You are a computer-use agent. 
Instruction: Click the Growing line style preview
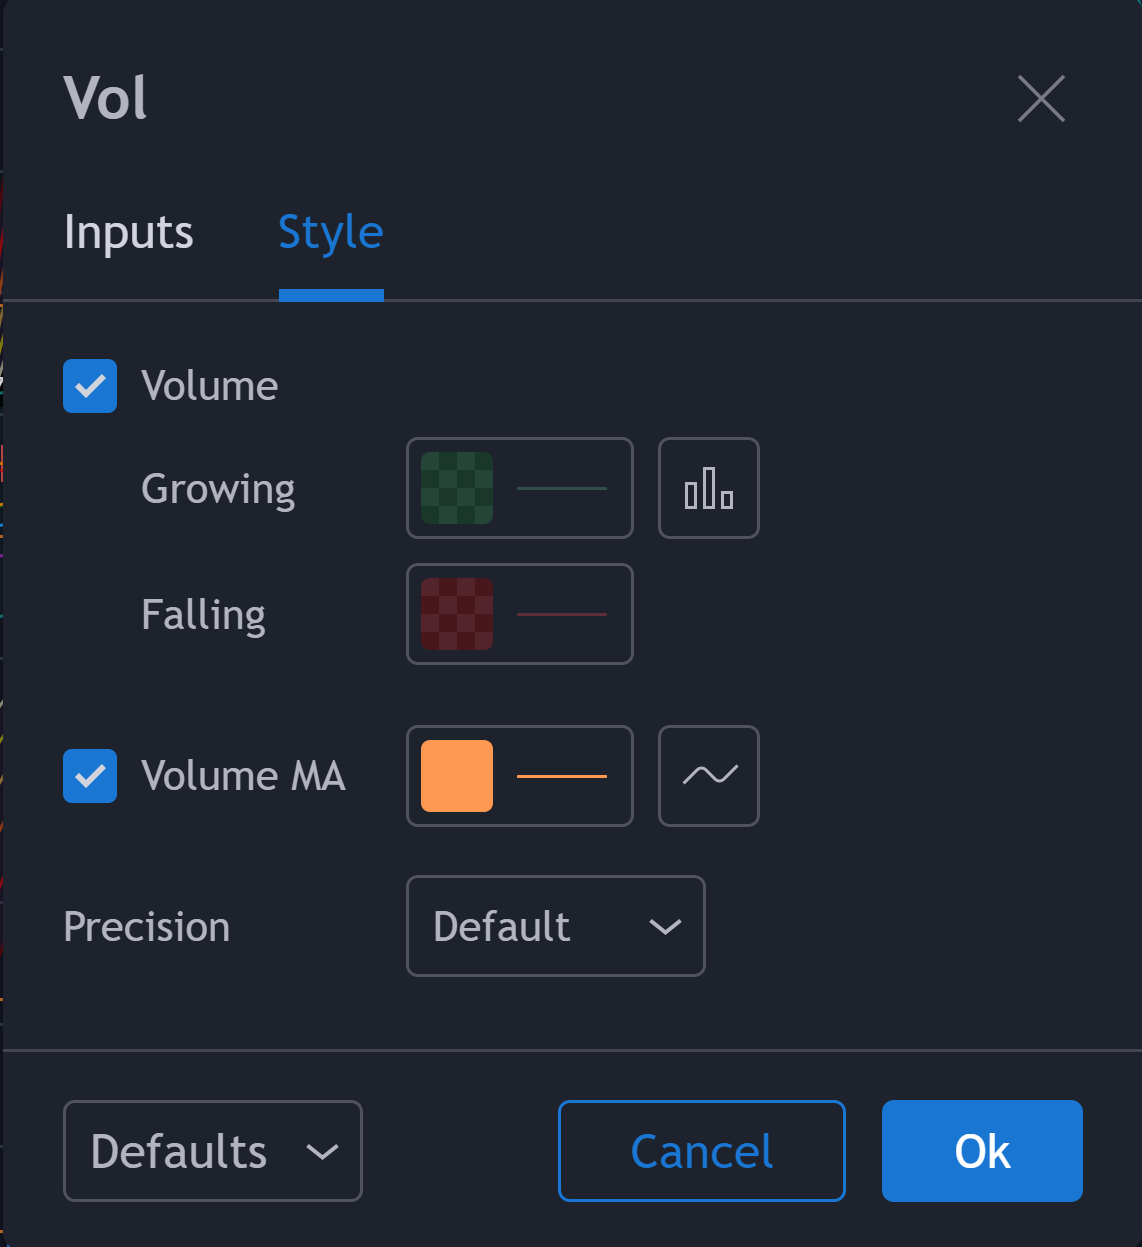tap(562, 488)
